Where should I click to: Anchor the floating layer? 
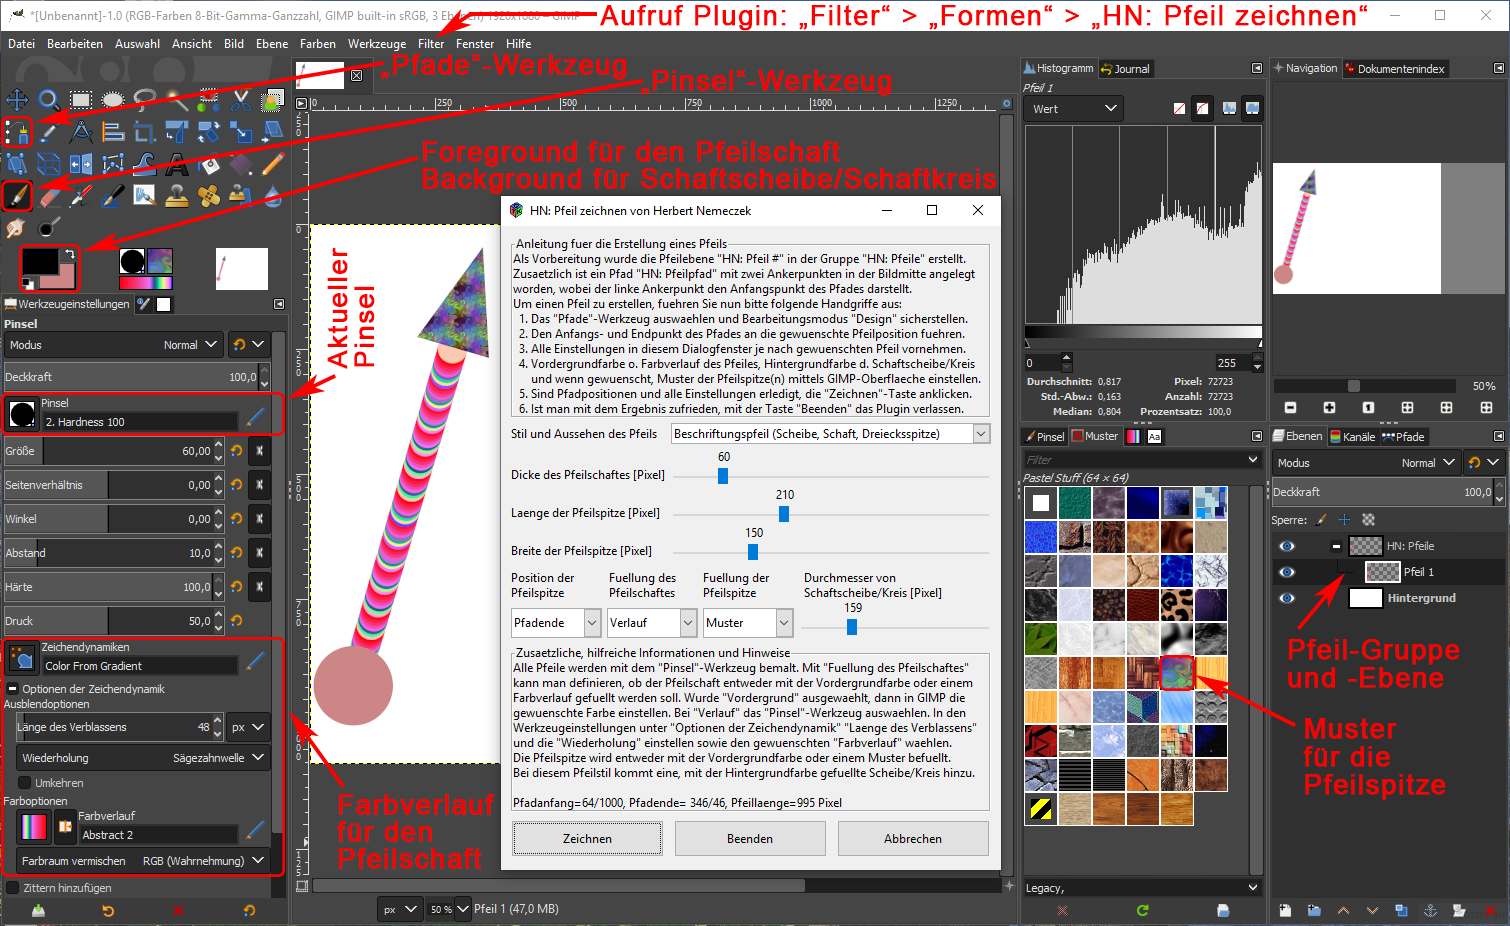[x=1430, y=911]
